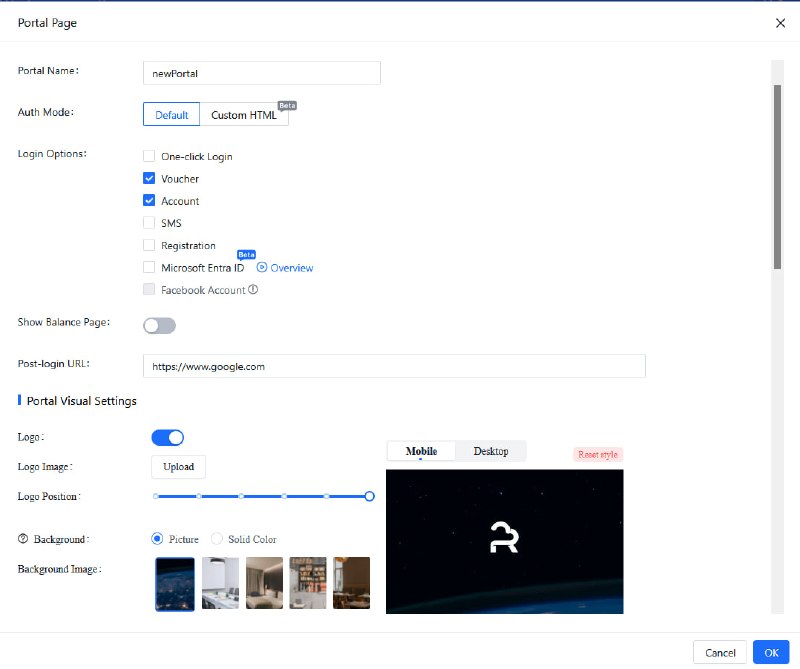Select the earth night background thumbnail

point(175,584)
